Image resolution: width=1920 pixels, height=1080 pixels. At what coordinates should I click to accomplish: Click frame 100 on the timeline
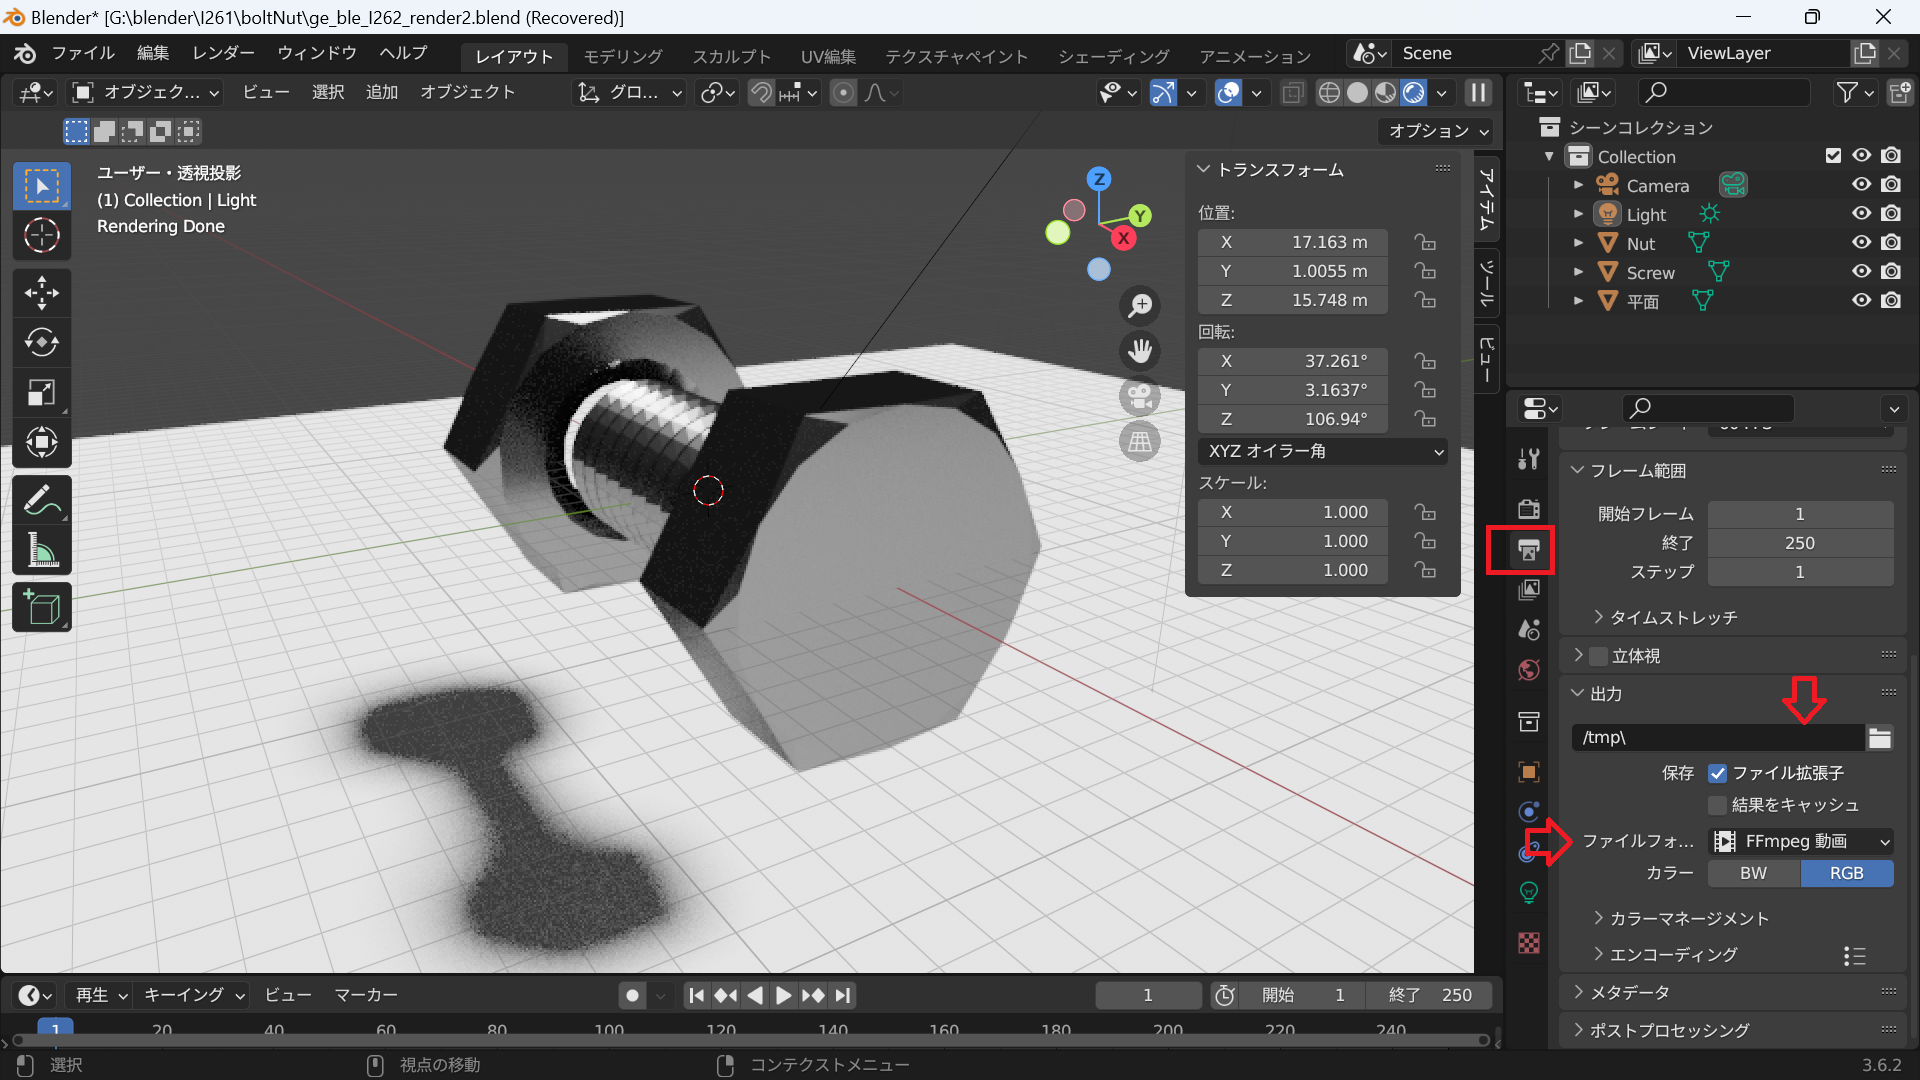[608, 1029]
